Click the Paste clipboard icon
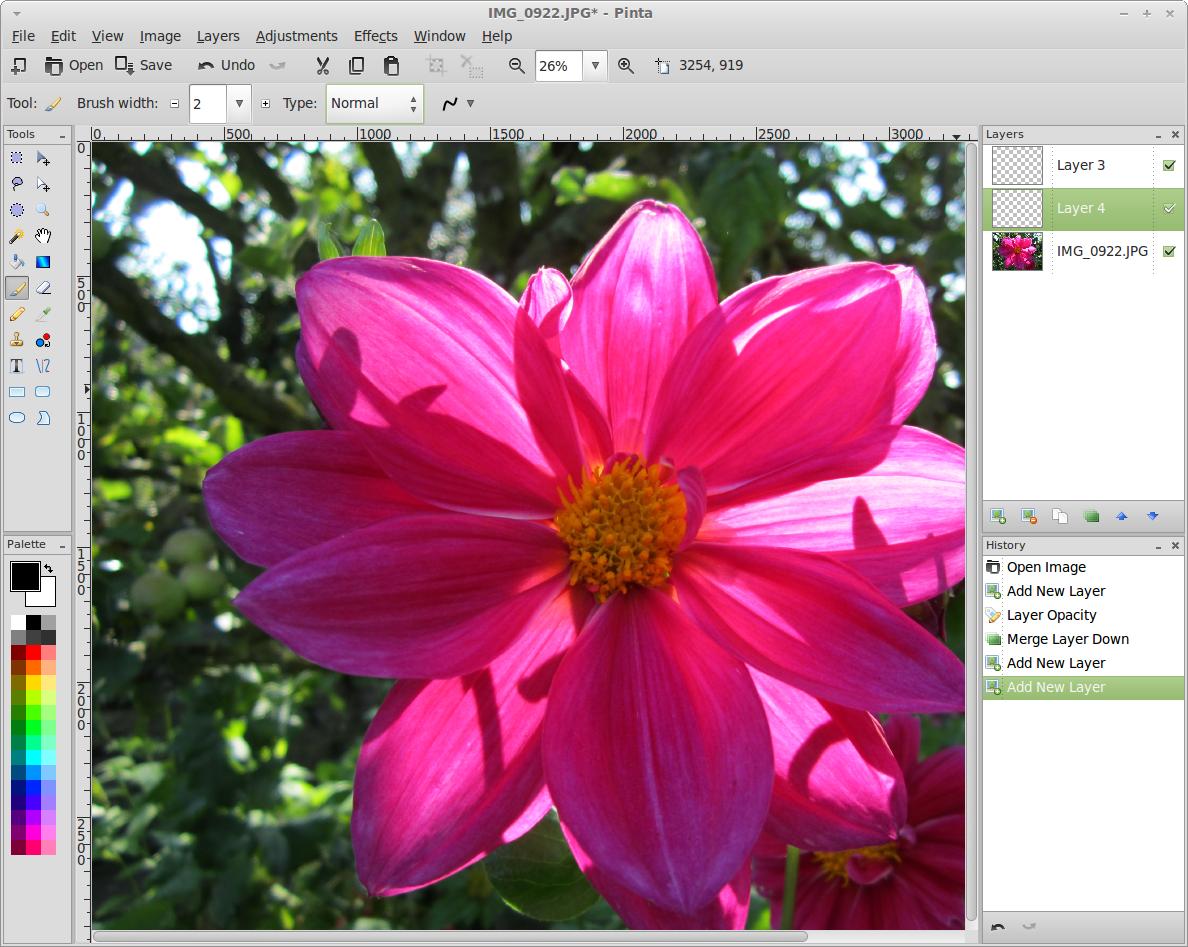1188x947 pixels. click(391, 66)
